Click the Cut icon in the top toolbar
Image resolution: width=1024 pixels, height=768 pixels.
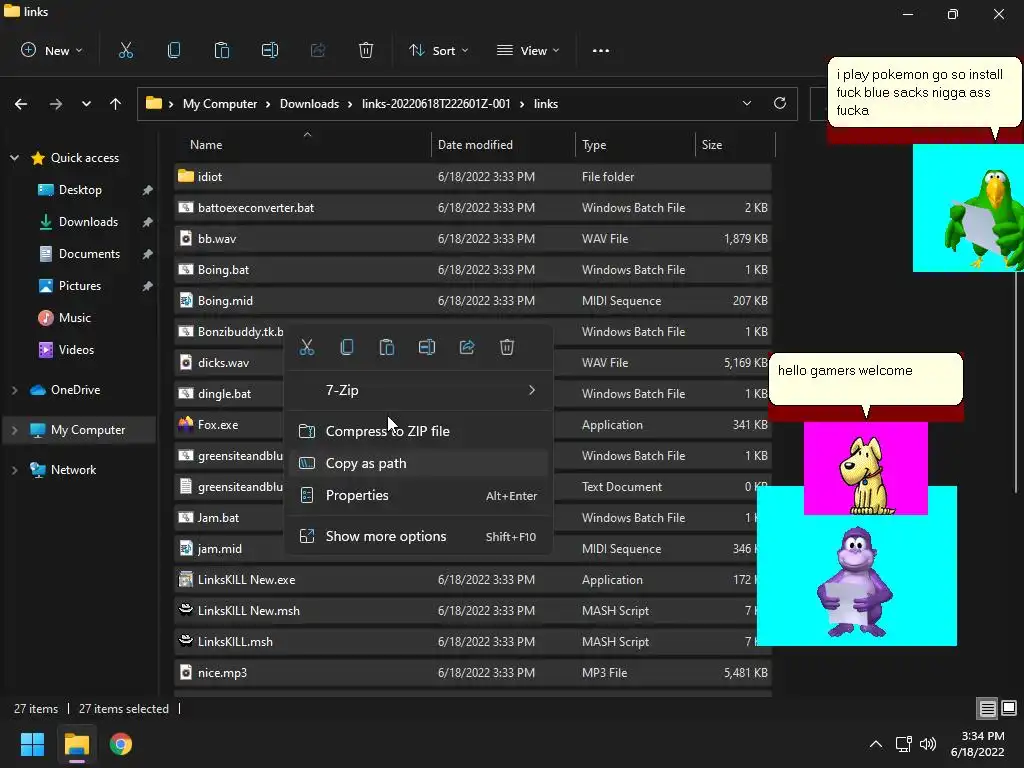(125, 50)
